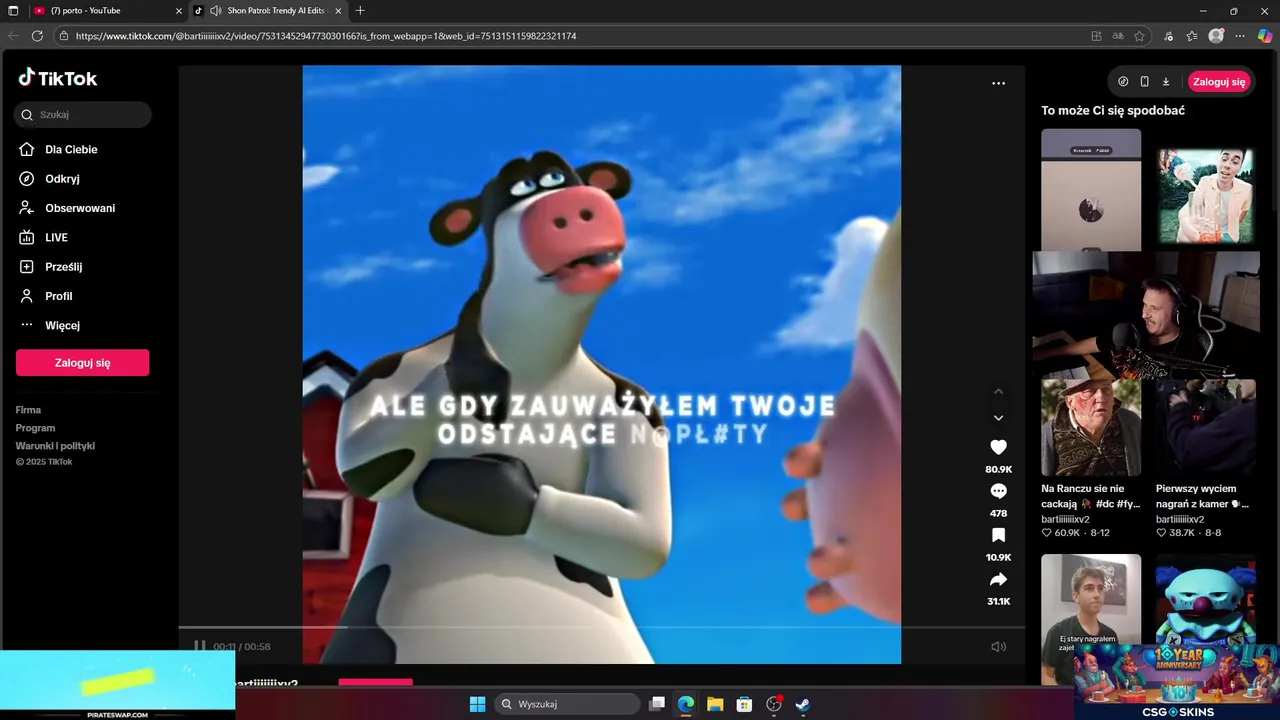Click the TikTok logo
This screenshot has width=1280, height=720.
[x=57, y=78]
